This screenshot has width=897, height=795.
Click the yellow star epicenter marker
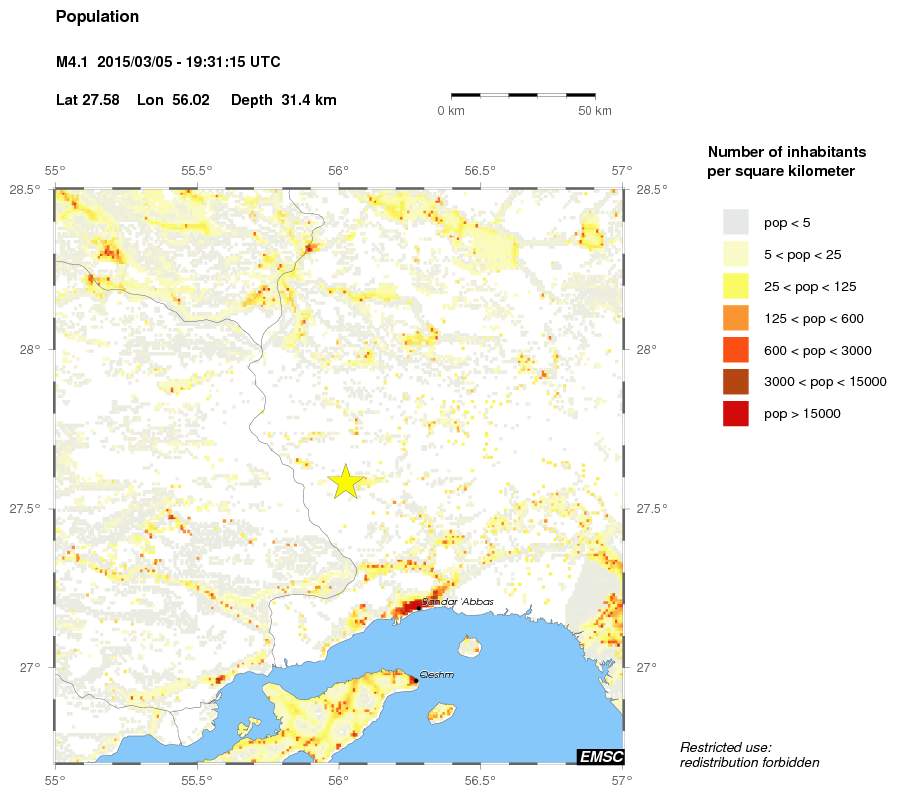coord(346,482)
